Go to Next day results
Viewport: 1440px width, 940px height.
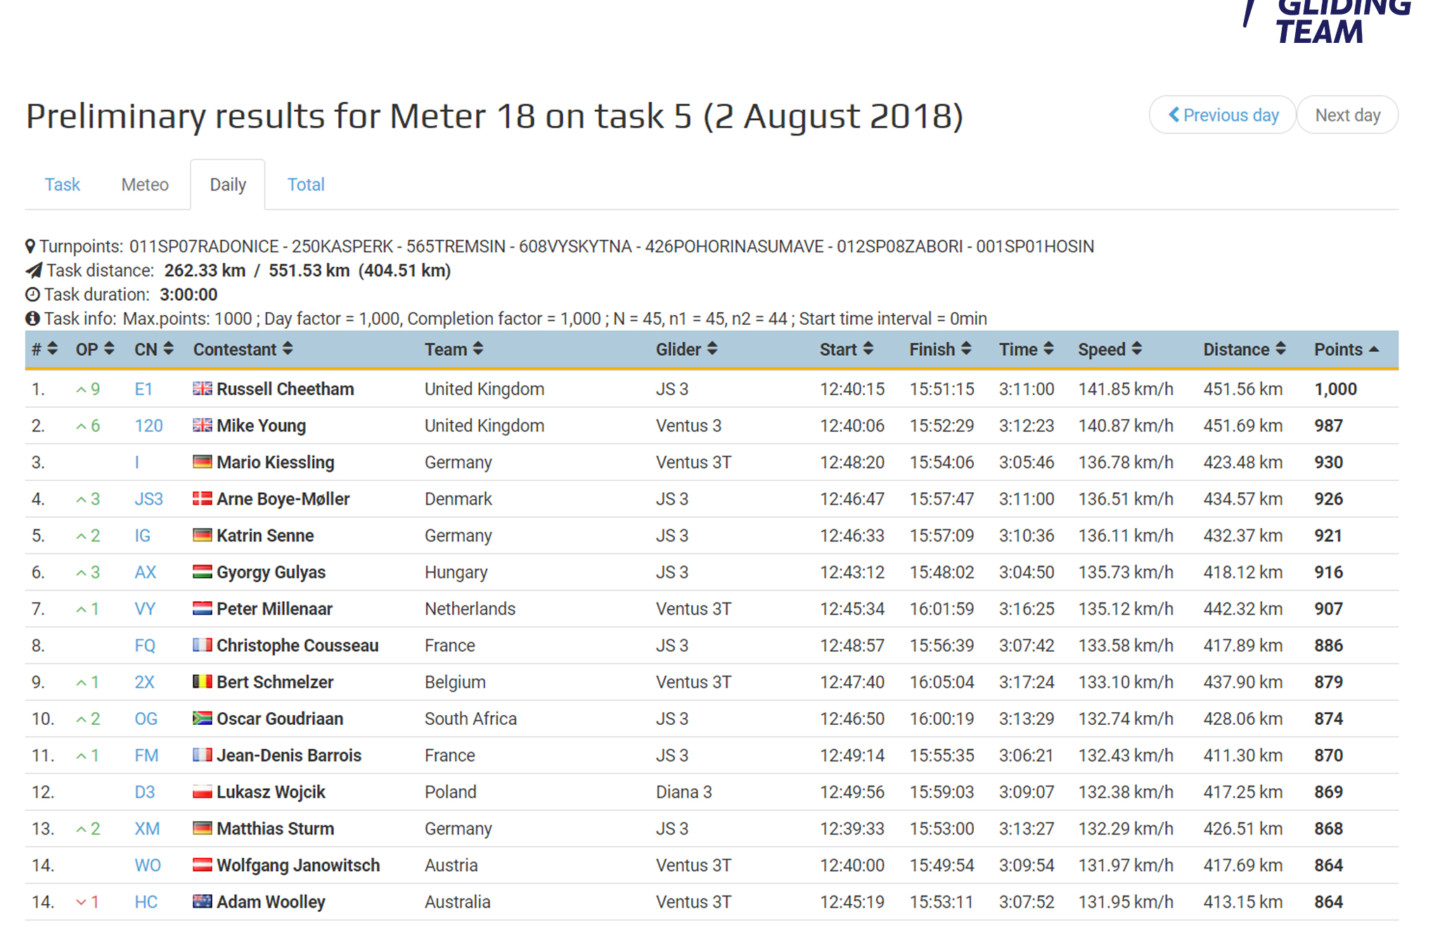[x=1347, y=115]
